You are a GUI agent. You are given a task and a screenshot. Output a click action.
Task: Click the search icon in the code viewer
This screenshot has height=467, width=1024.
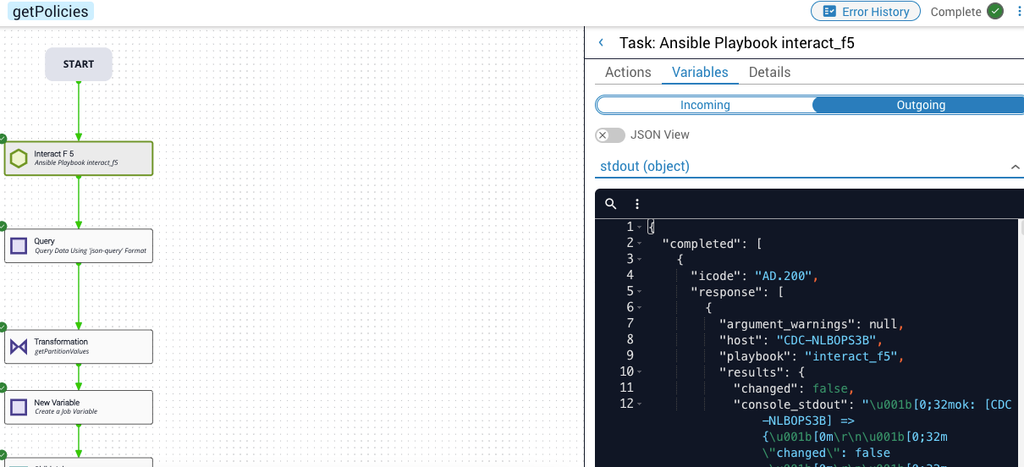click(611, 203)
